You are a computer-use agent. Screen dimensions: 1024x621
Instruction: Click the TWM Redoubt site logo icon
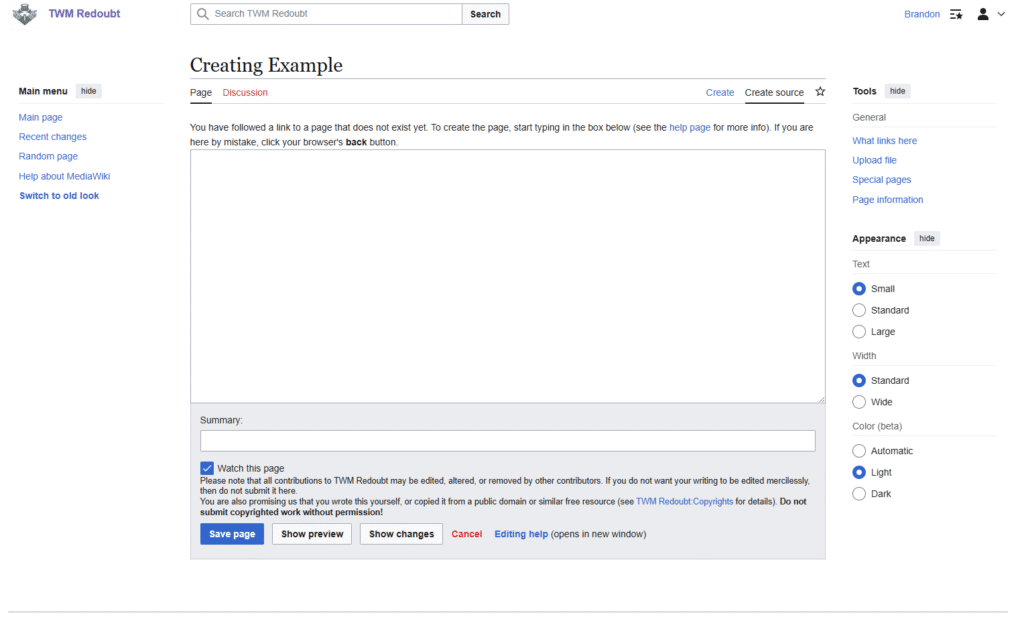point(25,15)
